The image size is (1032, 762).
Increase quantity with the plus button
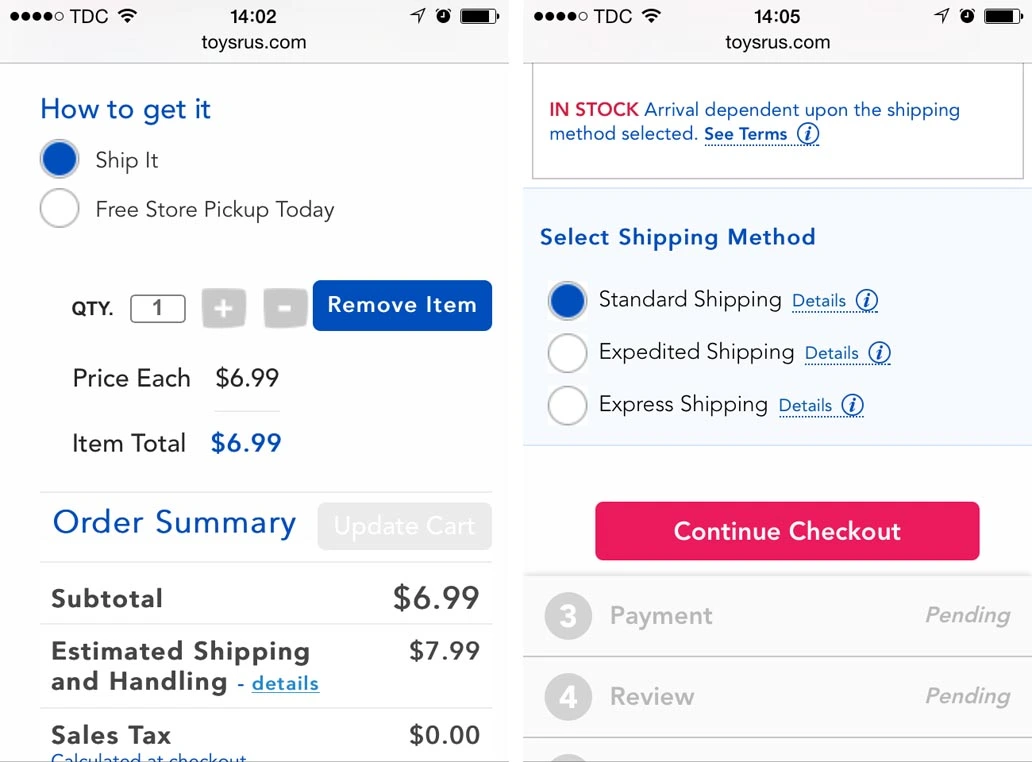tap(223, 308)
